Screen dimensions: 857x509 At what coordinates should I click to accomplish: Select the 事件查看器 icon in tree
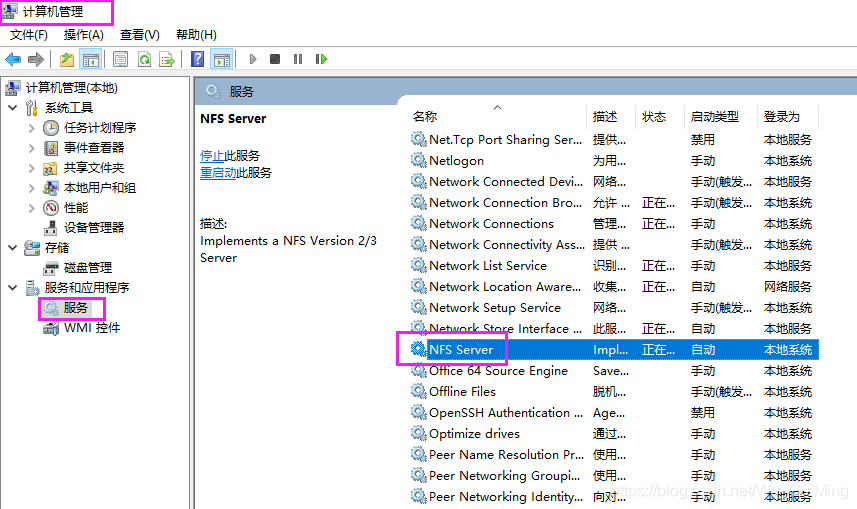click(x=51, y=148)
